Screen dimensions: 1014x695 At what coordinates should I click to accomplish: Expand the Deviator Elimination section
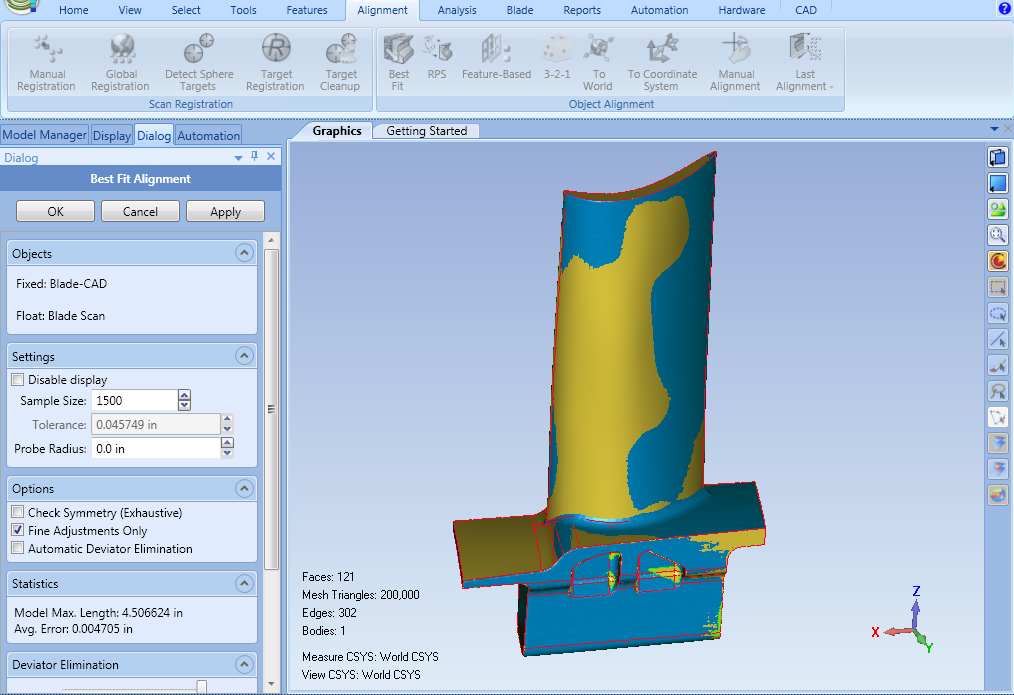(x=244, y=663)
